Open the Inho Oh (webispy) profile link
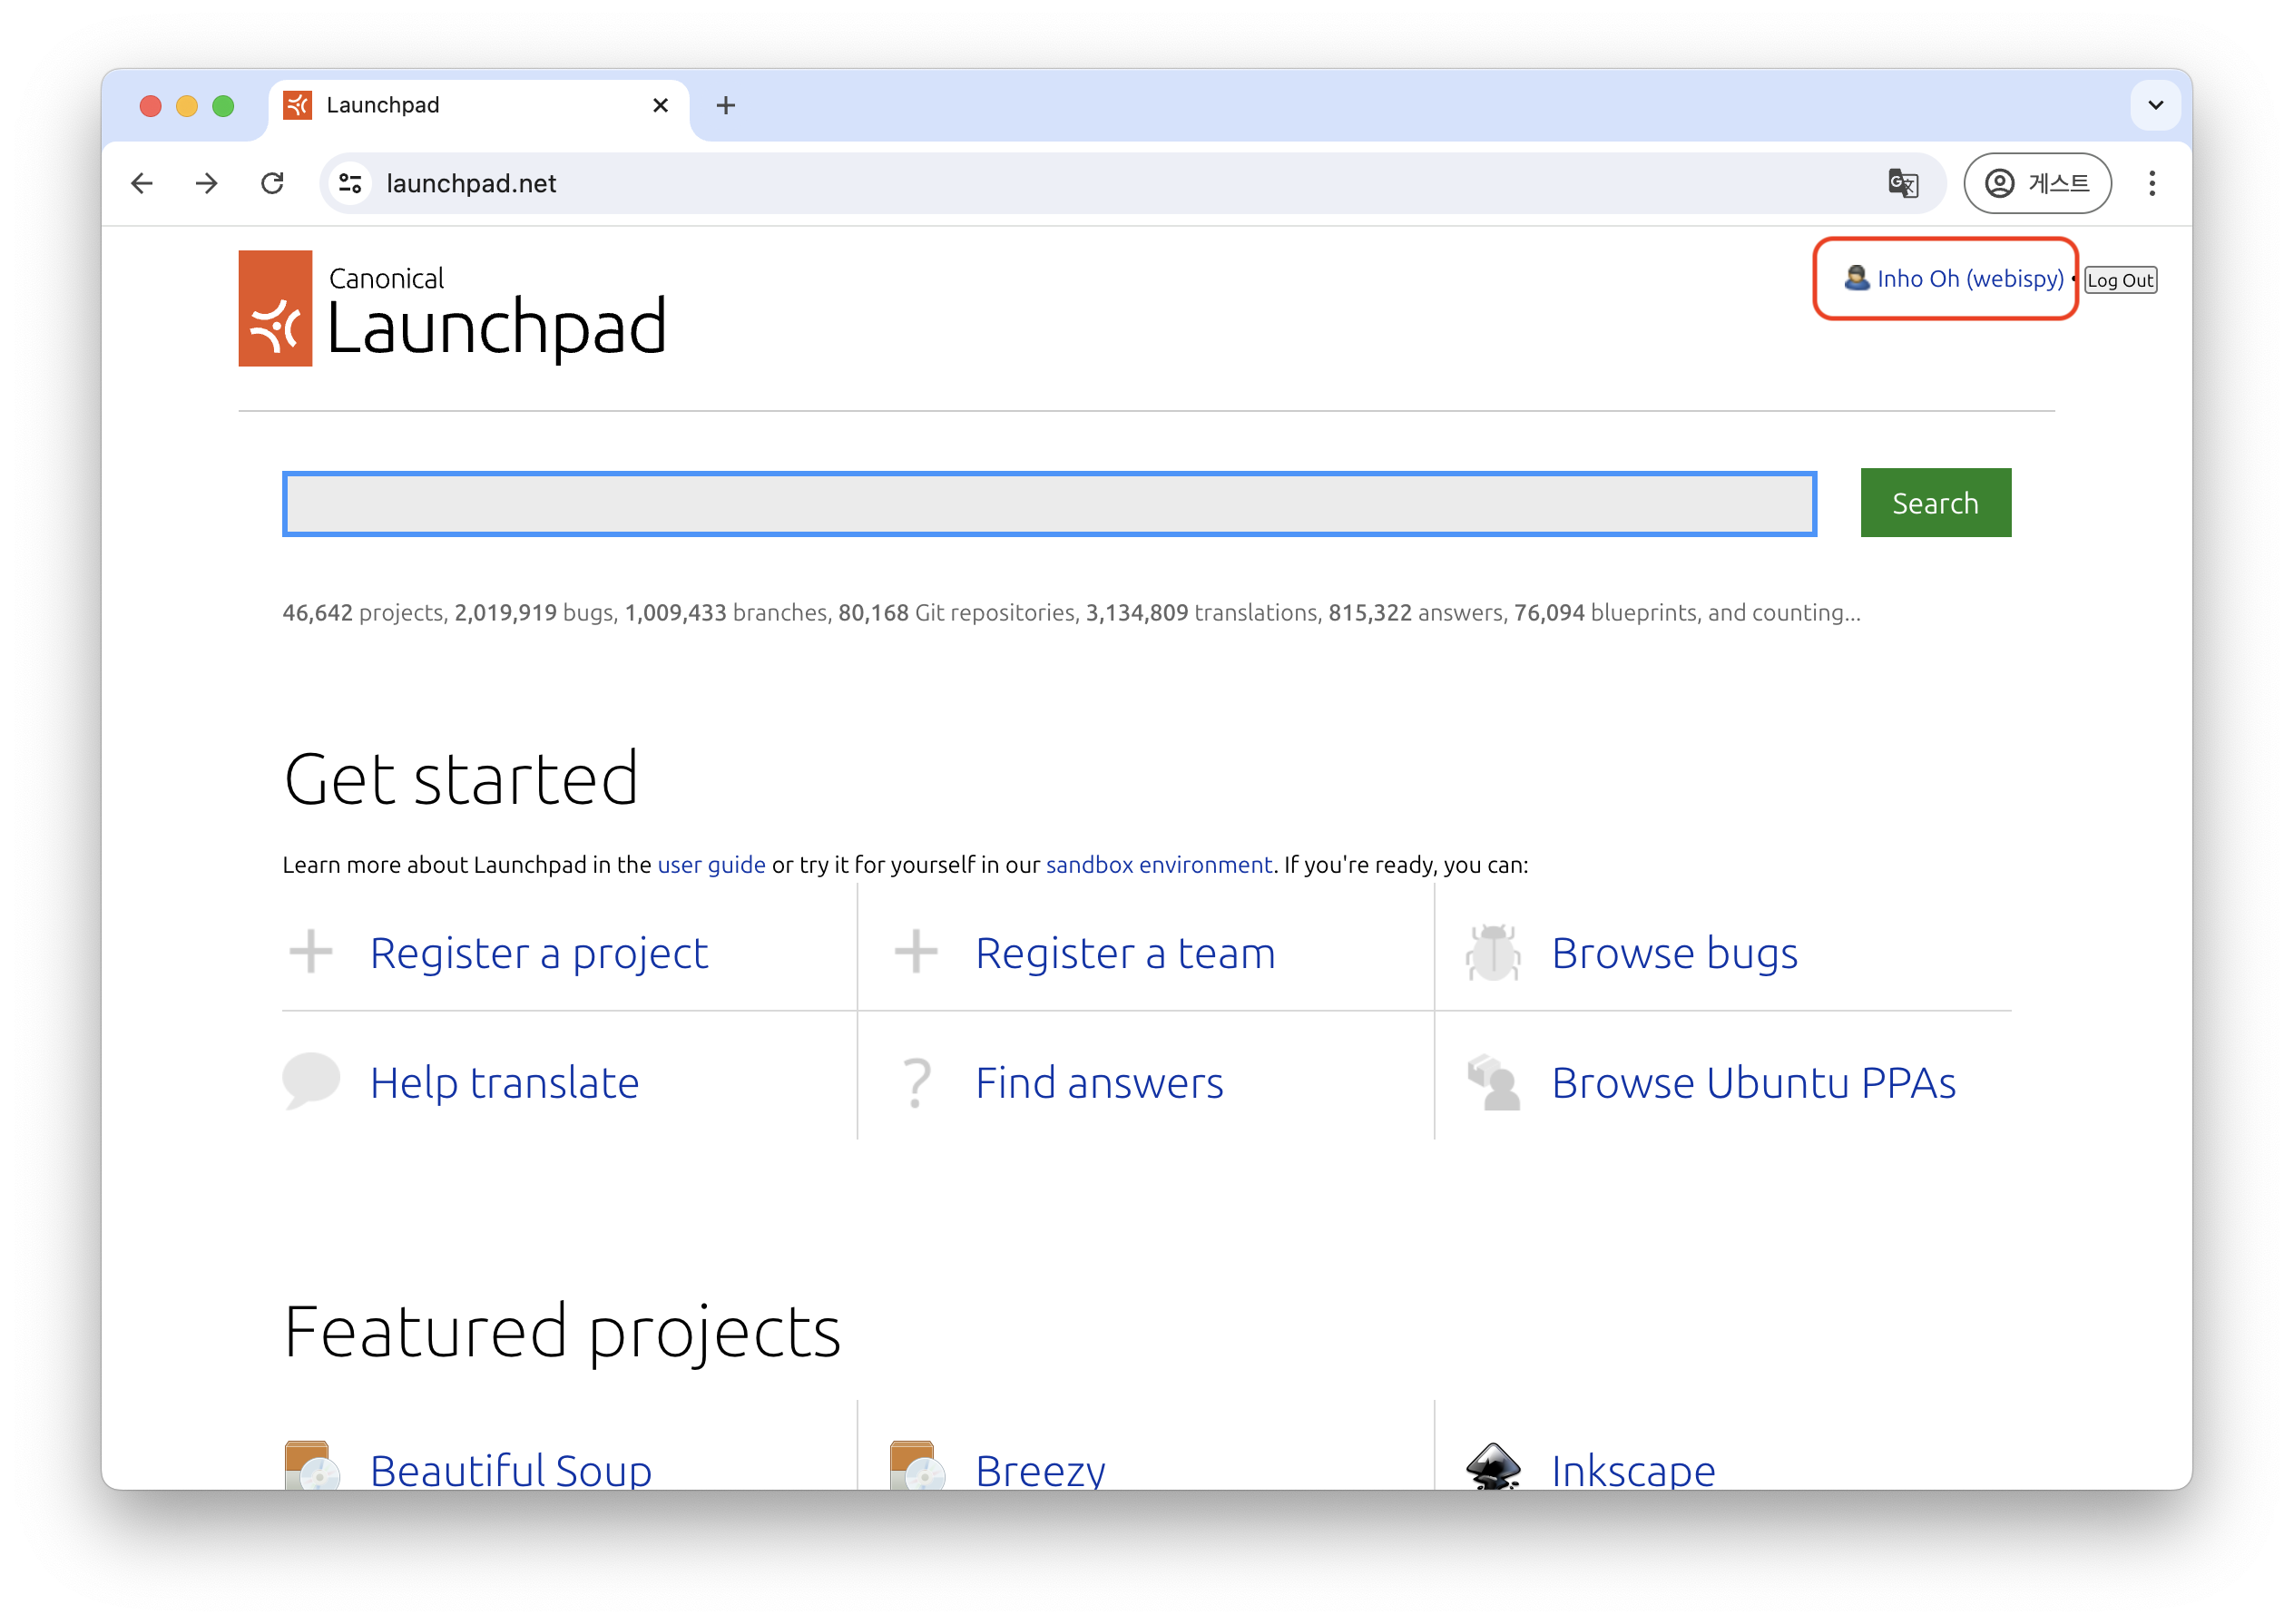Screen dimensions: 2294x1624 [1969, 278]
